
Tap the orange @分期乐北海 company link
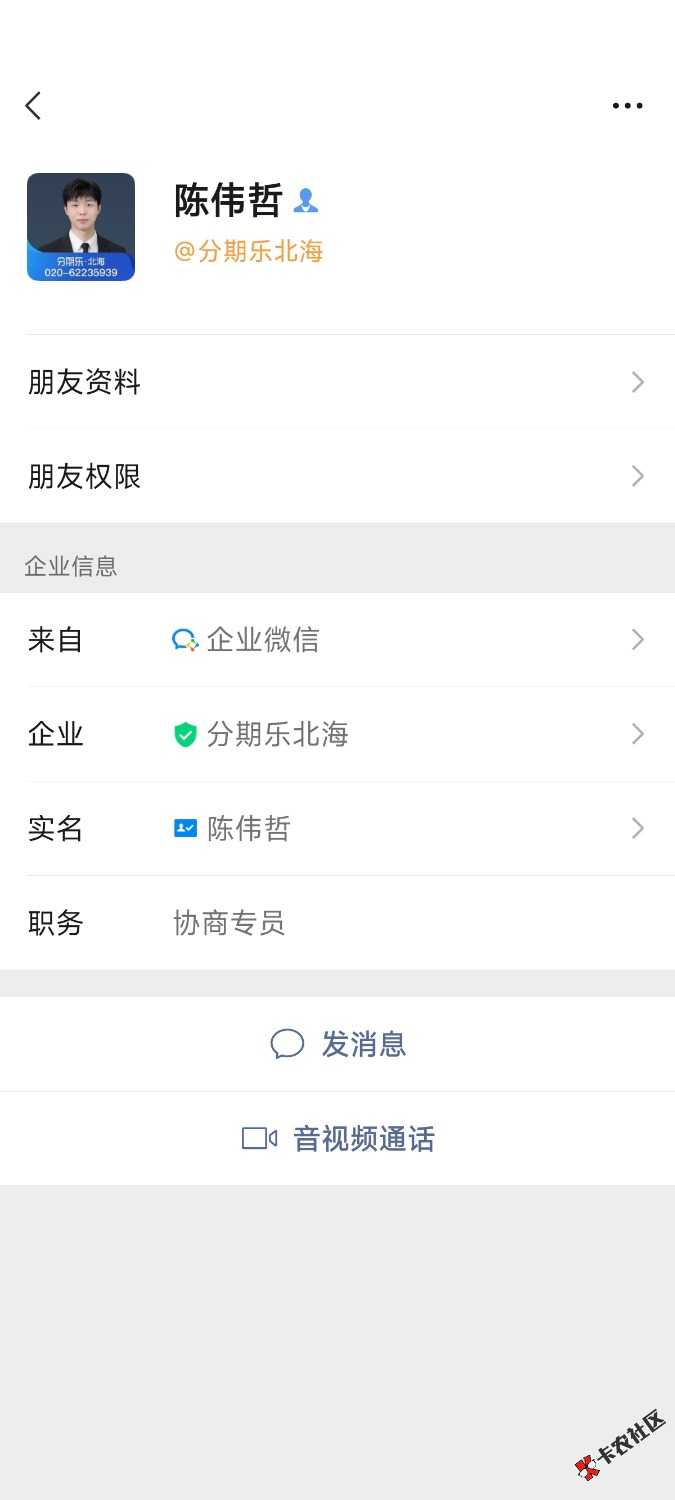coord(249,251)
